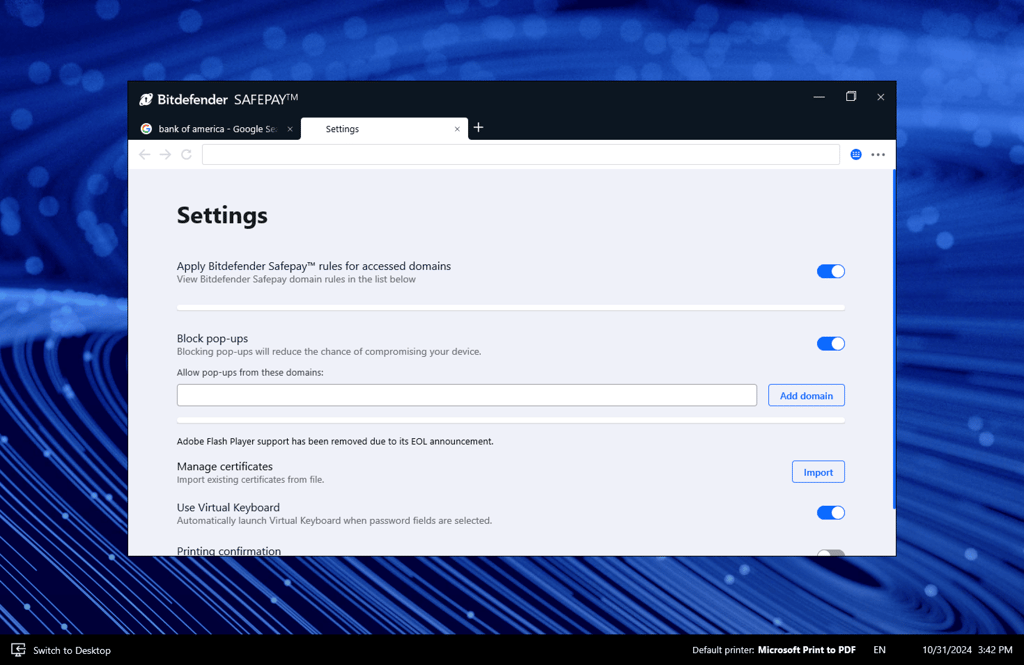The width and height of the screenshot is (1024, 665).
Task: Click Adobe Flash Player support removed notice
Action: coord(335,442)
